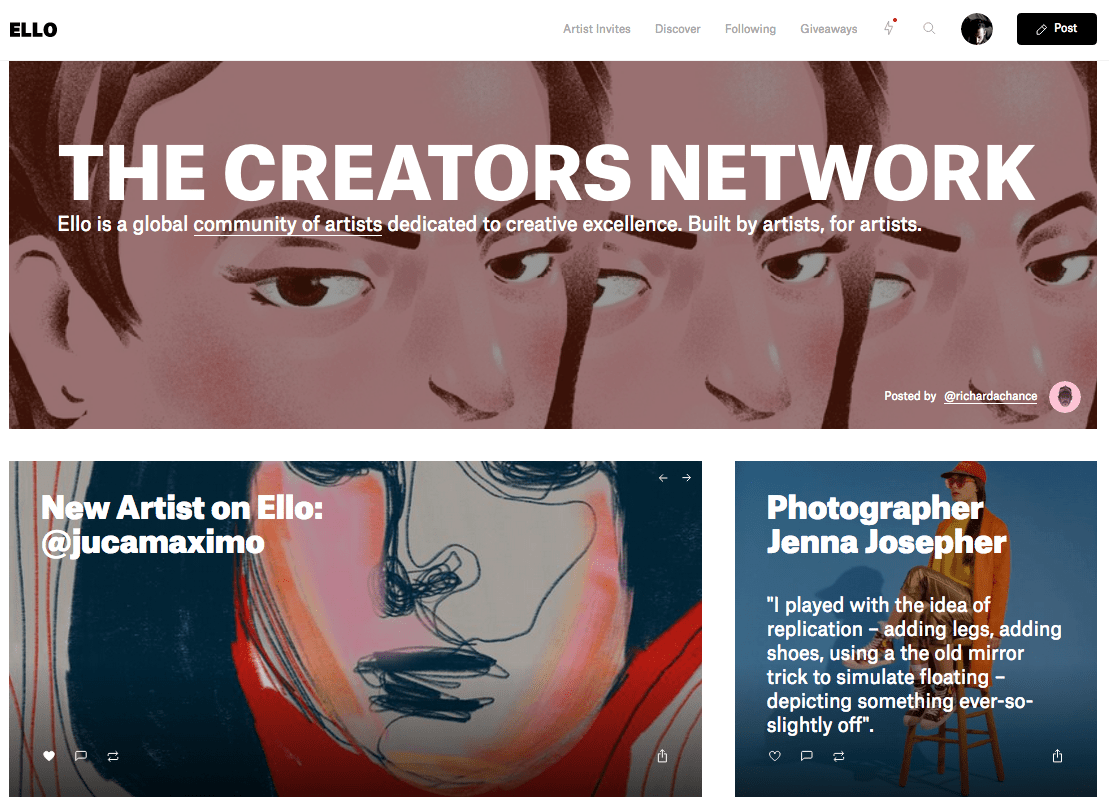Share the @jucamaximo post
The height and width of the screenshot is (809, 1109).
pos(662,756)
